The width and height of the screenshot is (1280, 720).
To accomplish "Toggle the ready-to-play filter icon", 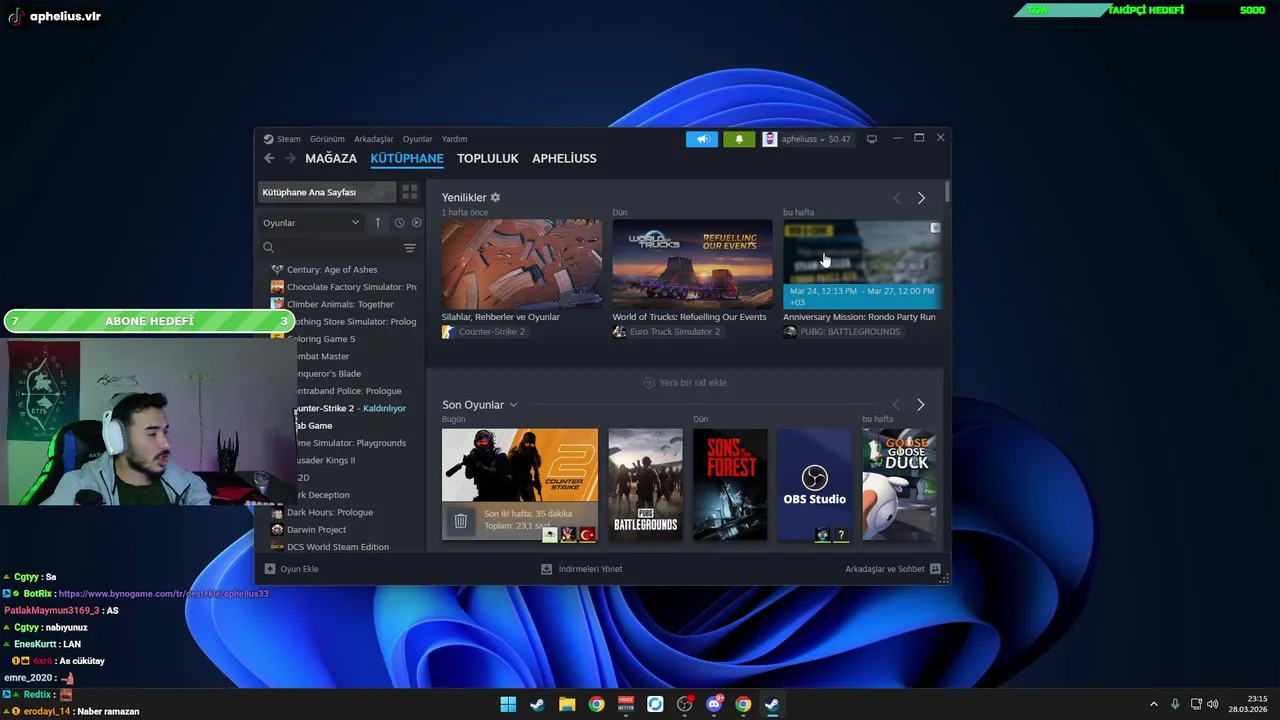I will pos(417,223).
